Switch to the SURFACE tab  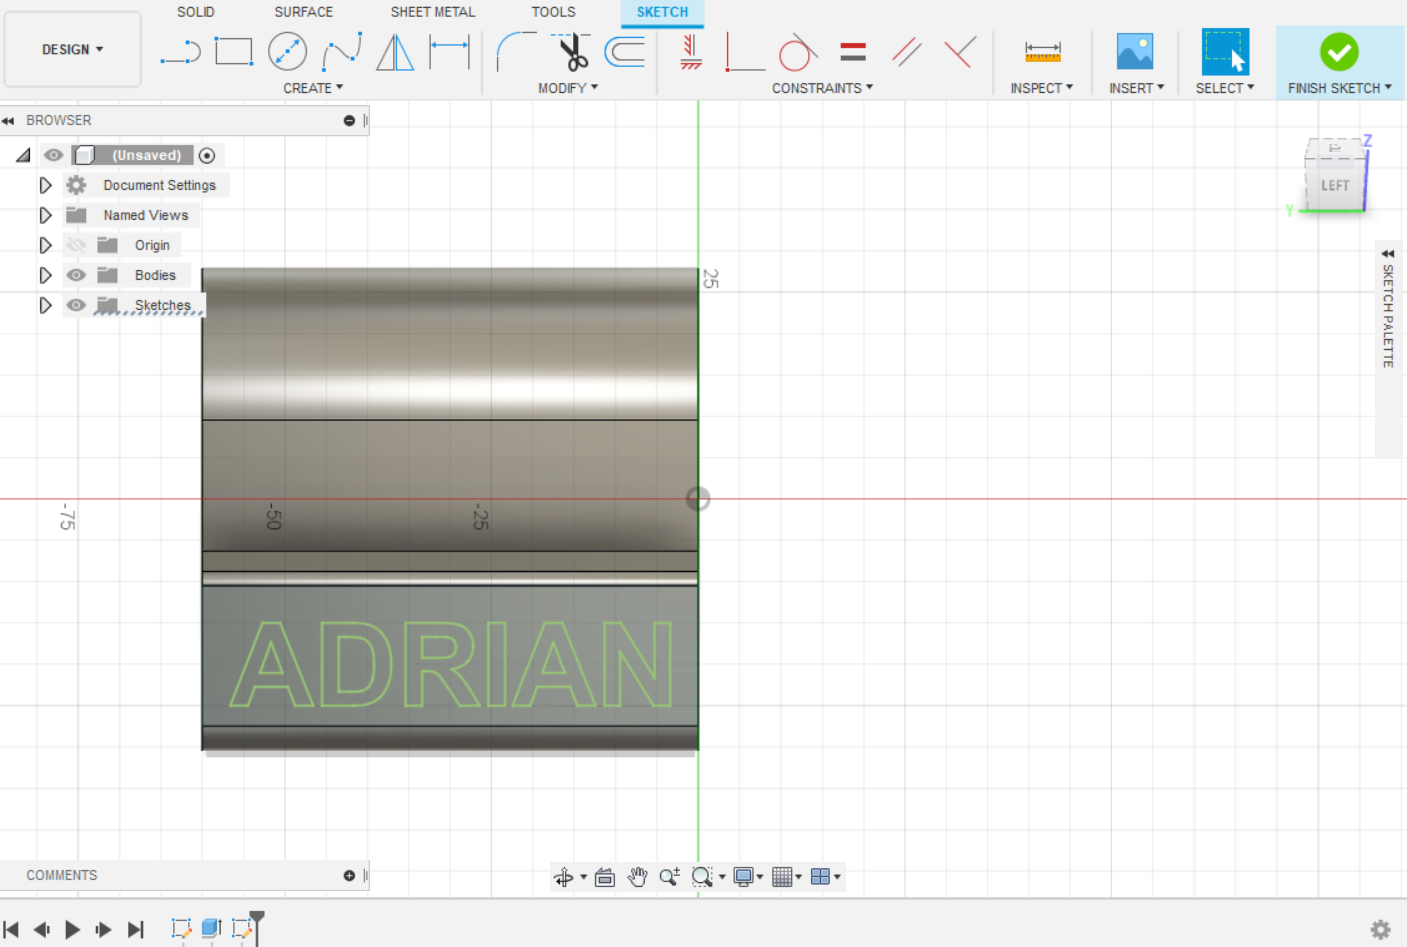coord(304,12)
